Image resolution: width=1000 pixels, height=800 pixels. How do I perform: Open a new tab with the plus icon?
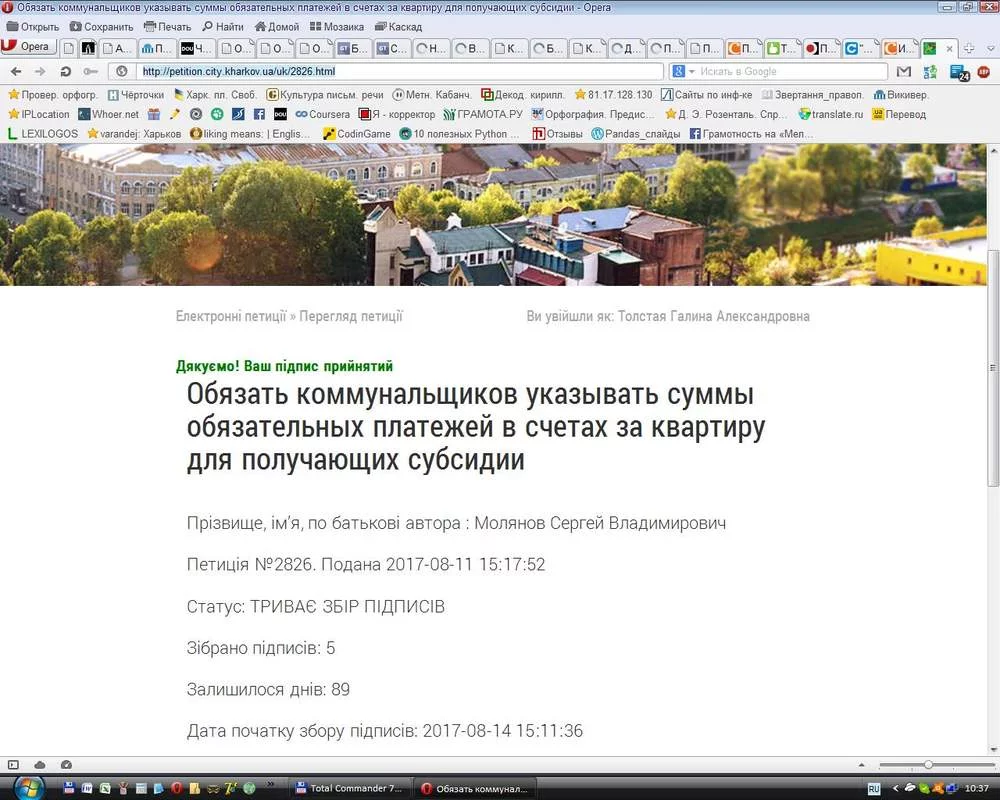coord(969,48)
